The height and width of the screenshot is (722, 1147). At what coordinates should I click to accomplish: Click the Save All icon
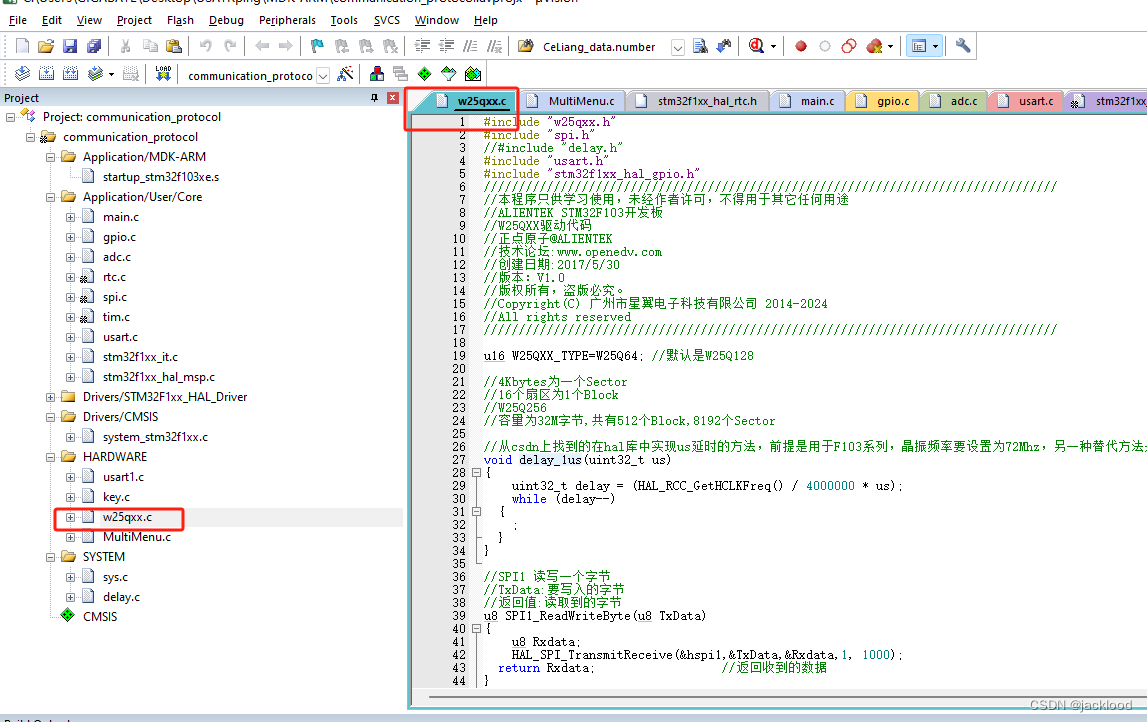coord(94,46)
